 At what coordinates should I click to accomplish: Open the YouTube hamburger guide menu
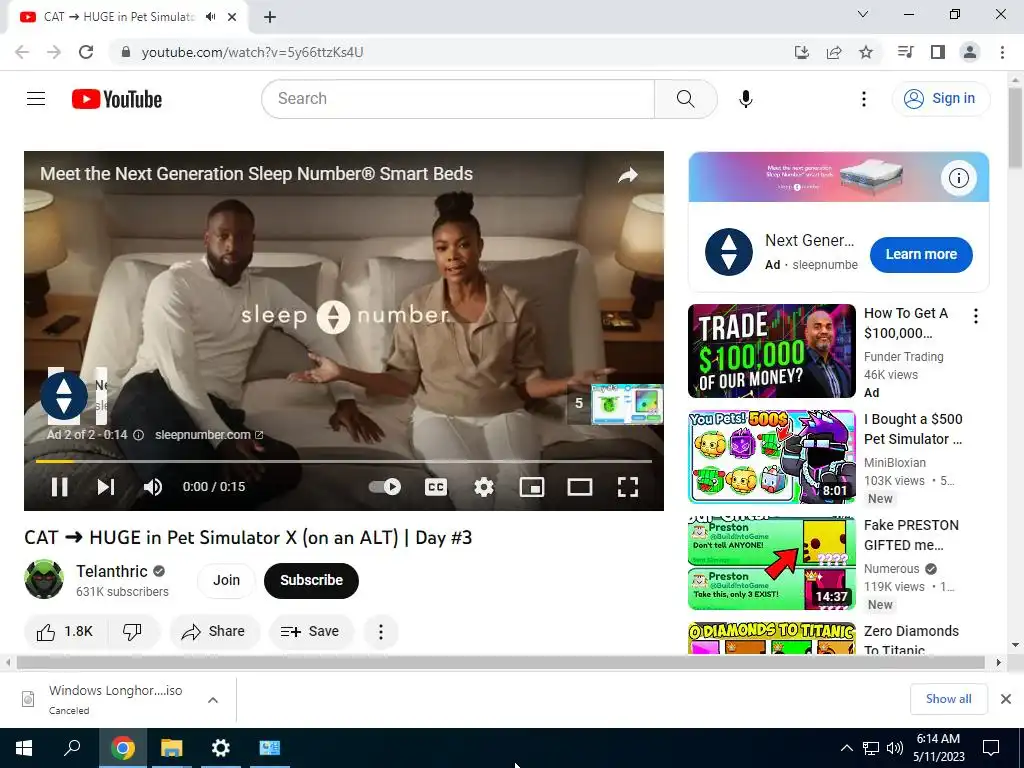[x=36, y=99]
